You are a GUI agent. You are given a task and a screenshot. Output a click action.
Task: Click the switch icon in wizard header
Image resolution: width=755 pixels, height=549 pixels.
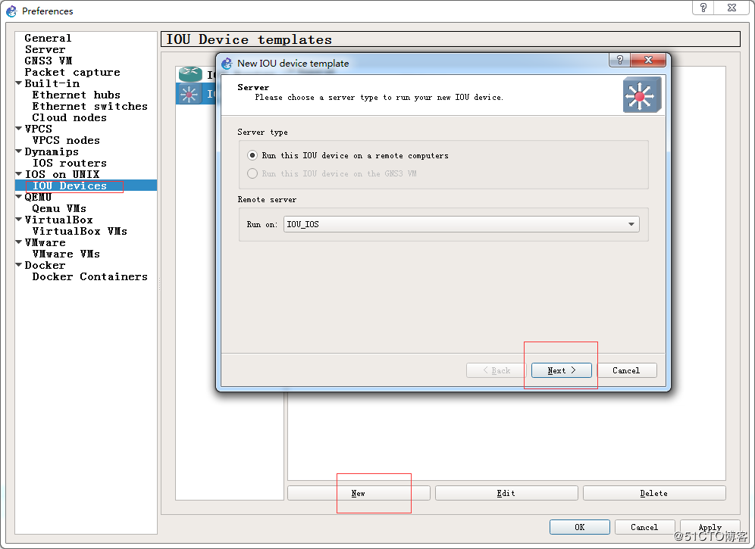(x=641, y=95)
